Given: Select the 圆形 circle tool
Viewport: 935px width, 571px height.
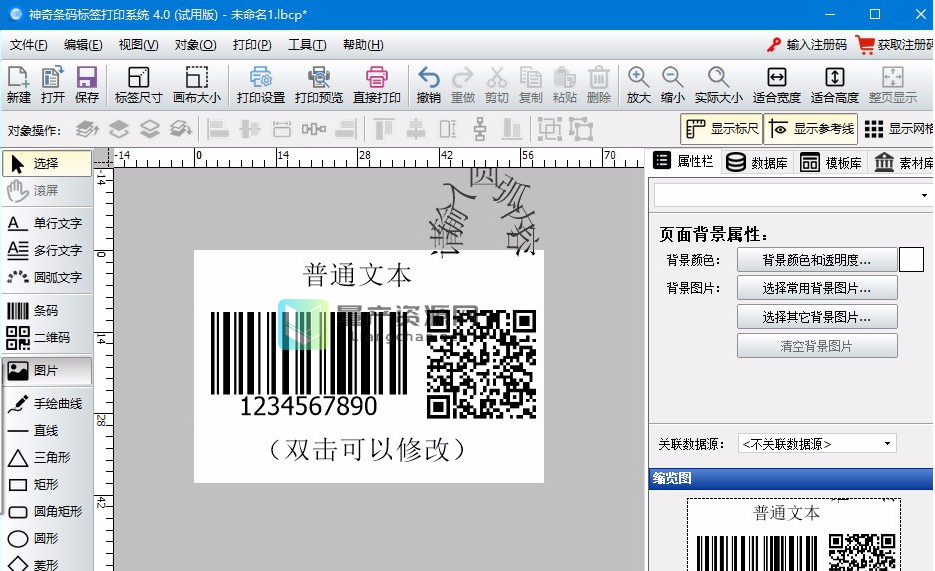Looking at the screenshot, I should pyautogui.click(x=47, y=538).
